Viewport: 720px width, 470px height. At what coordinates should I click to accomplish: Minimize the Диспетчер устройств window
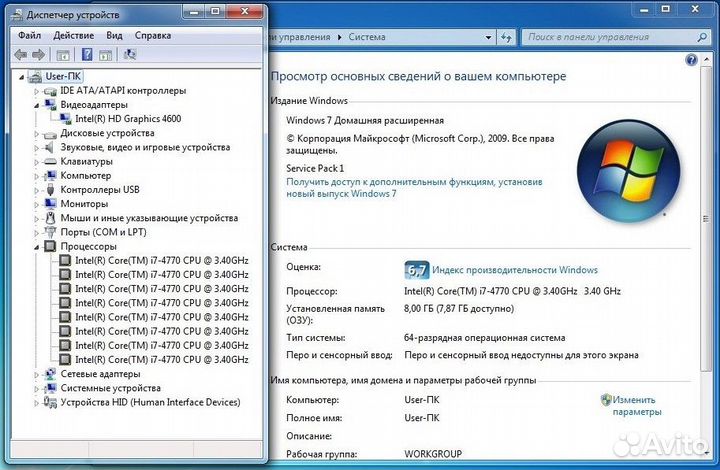point(194,11)
